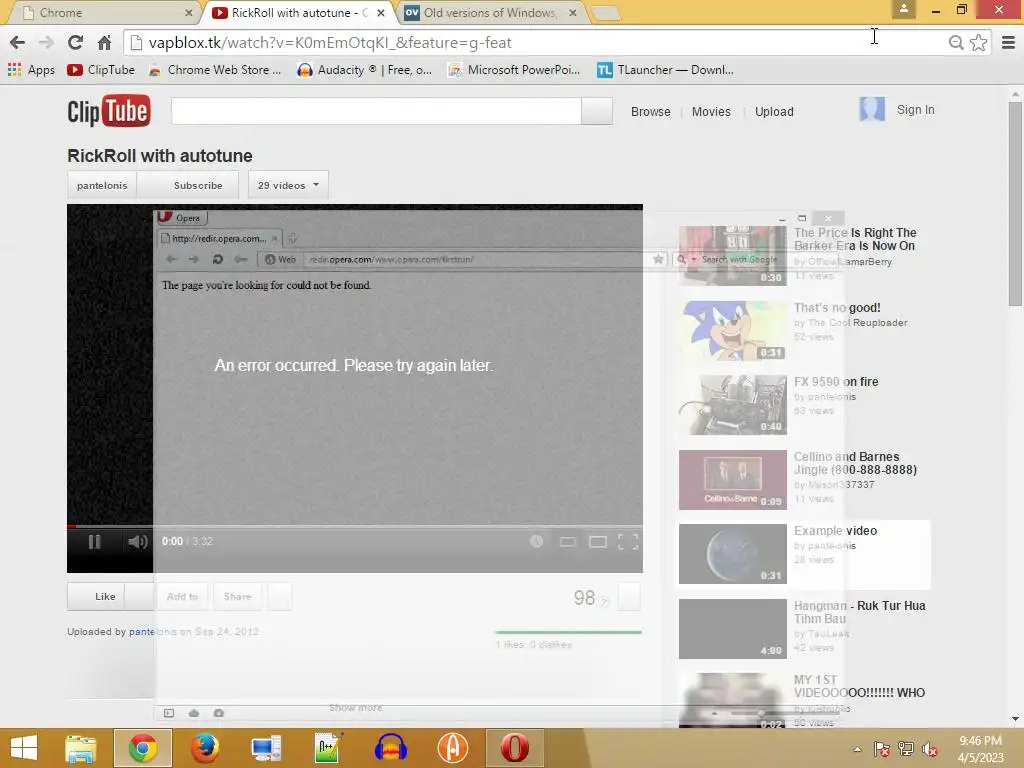This screenshot has width=1024, height=768.
Task: Open Chrome Web Store bookmark
Action: click(215, 70)
